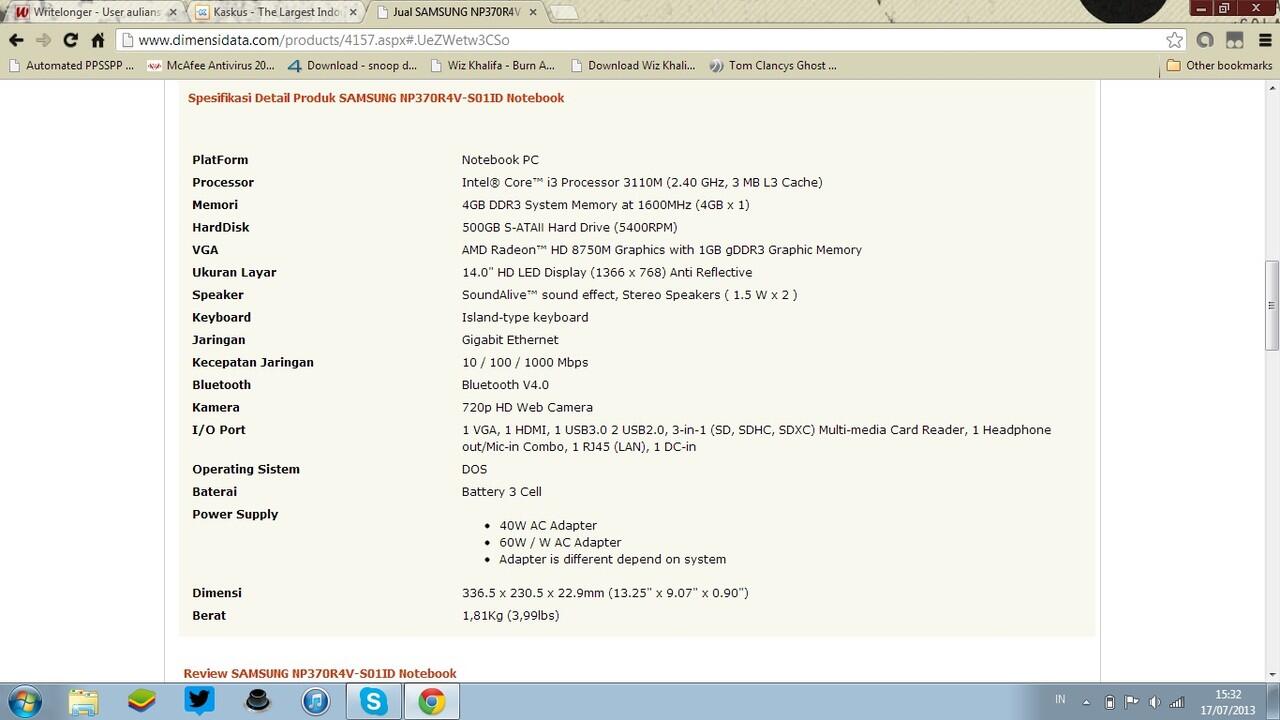Viewport: 1280px width, 720px height.
Task: Open the McAfee Antivirus bookmark
Action: [211, 66]
